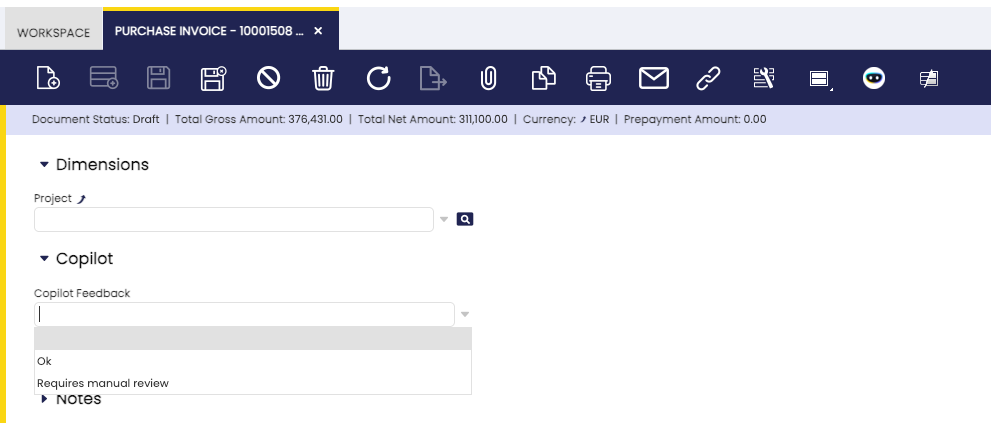The height and width of the screenshot is (423, 991).
Task: Select 'Ok' from Copilot Feedback list
Action: [x=45, y=361]
